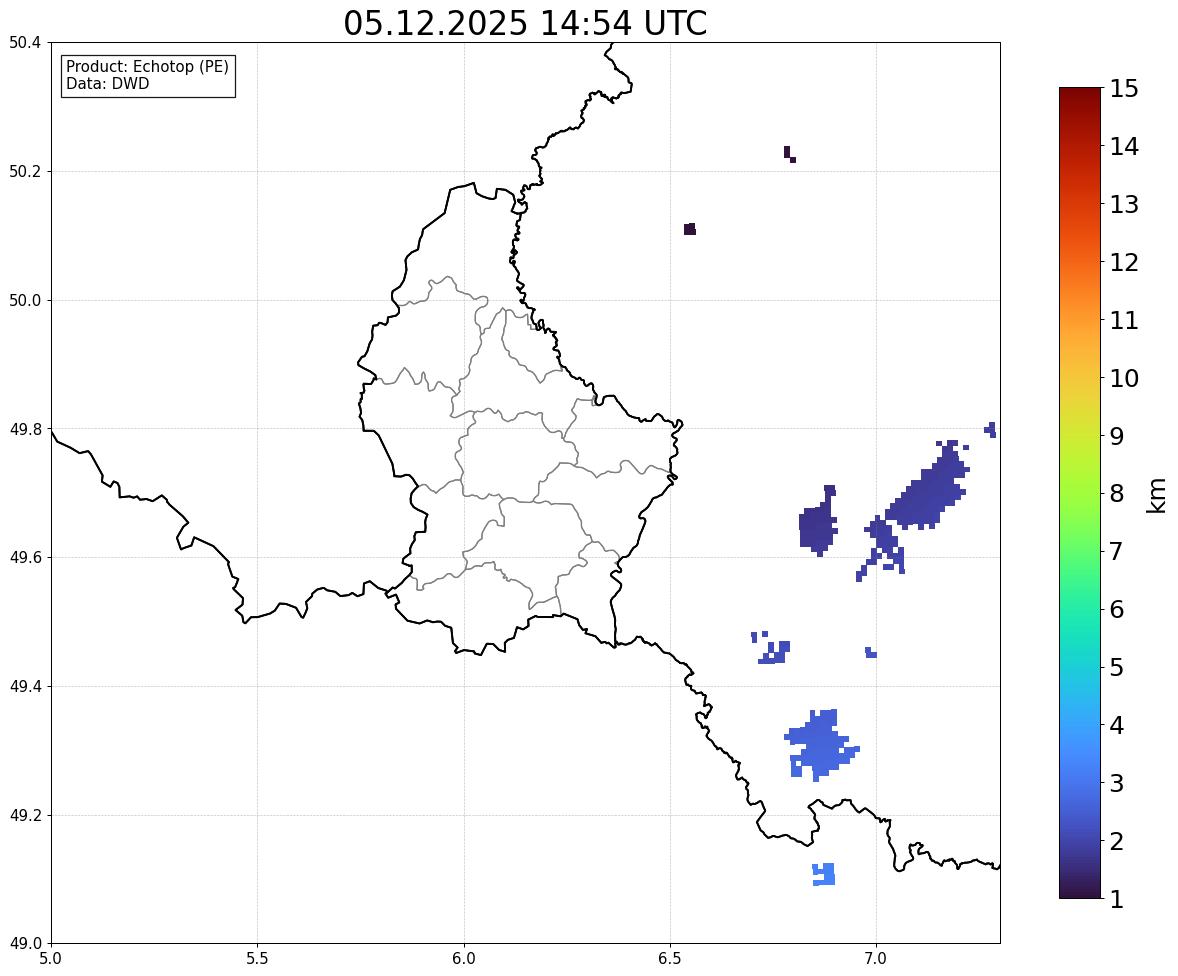1178x976 pixels.
Task: Click the colorbar tick label "14"
Action: tap(1124, 147)
